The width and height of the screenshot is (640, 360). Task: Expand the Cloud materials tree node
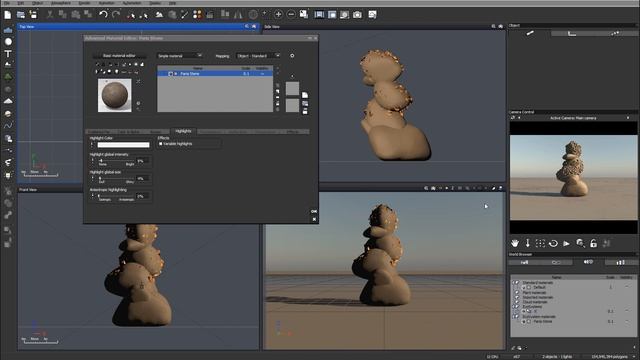click(x=516, y=302)
